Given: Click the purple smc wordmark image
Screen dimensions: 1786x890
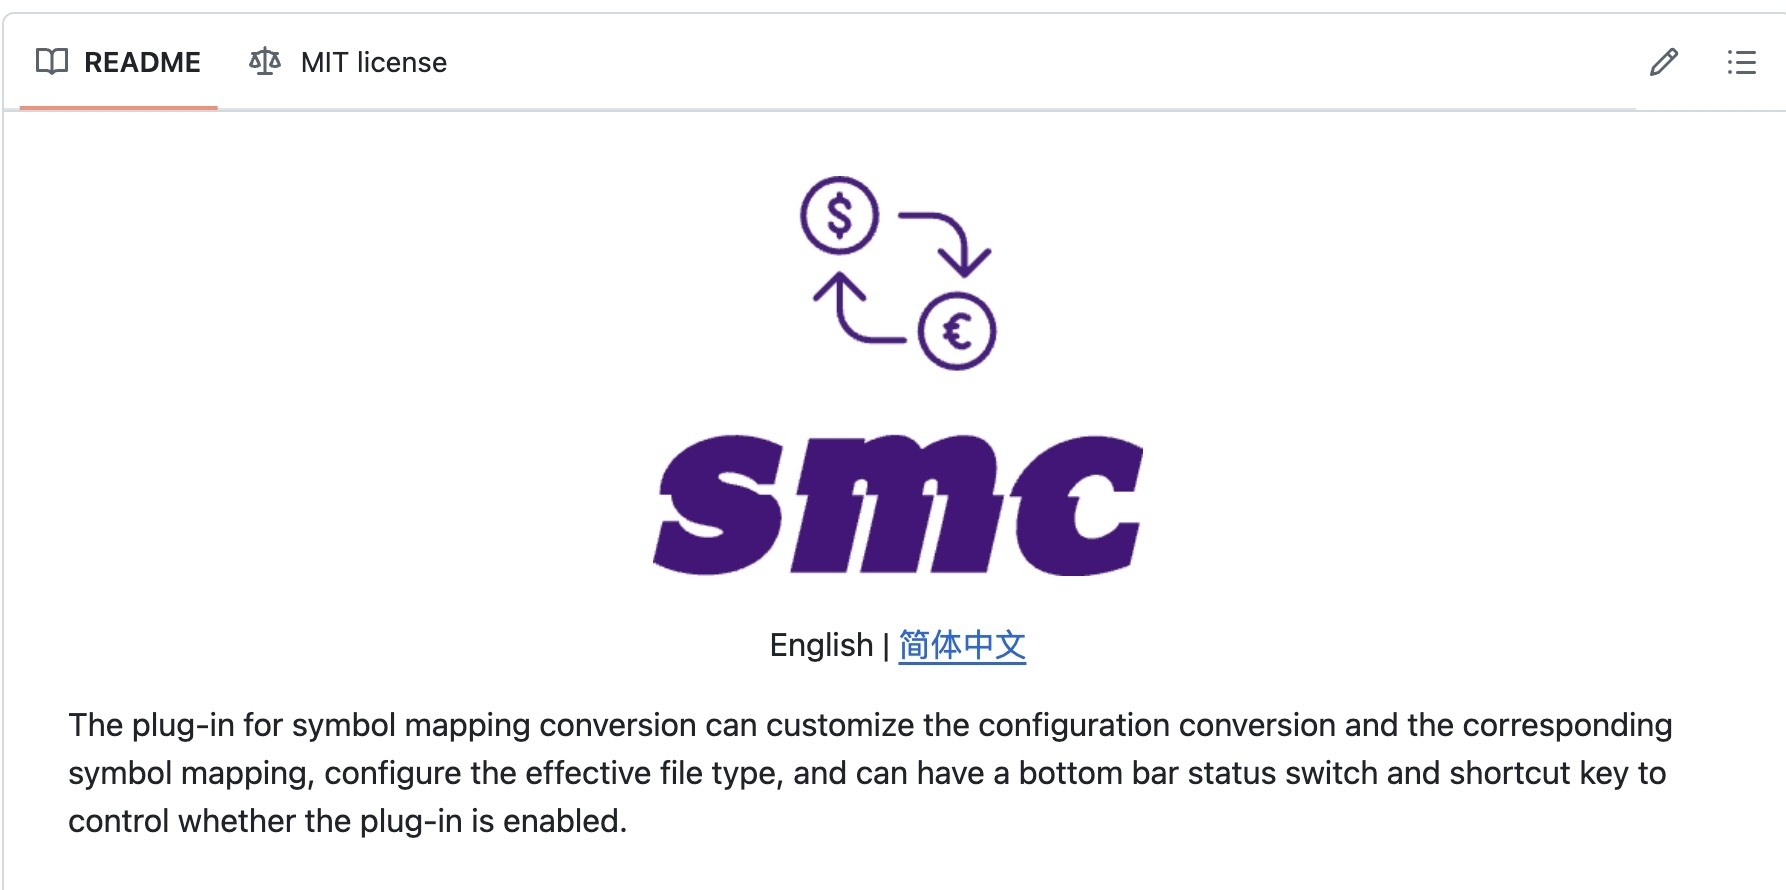Looking at the screenshot, I should pos(898,505).
